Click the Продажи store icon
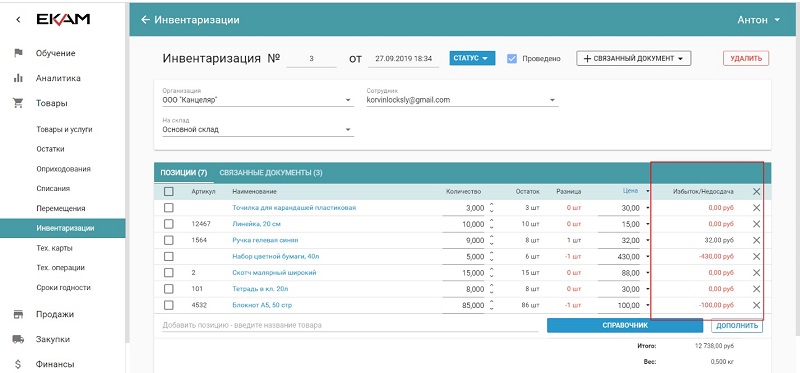Screen dimensions: 800x373 click(18, 314)
